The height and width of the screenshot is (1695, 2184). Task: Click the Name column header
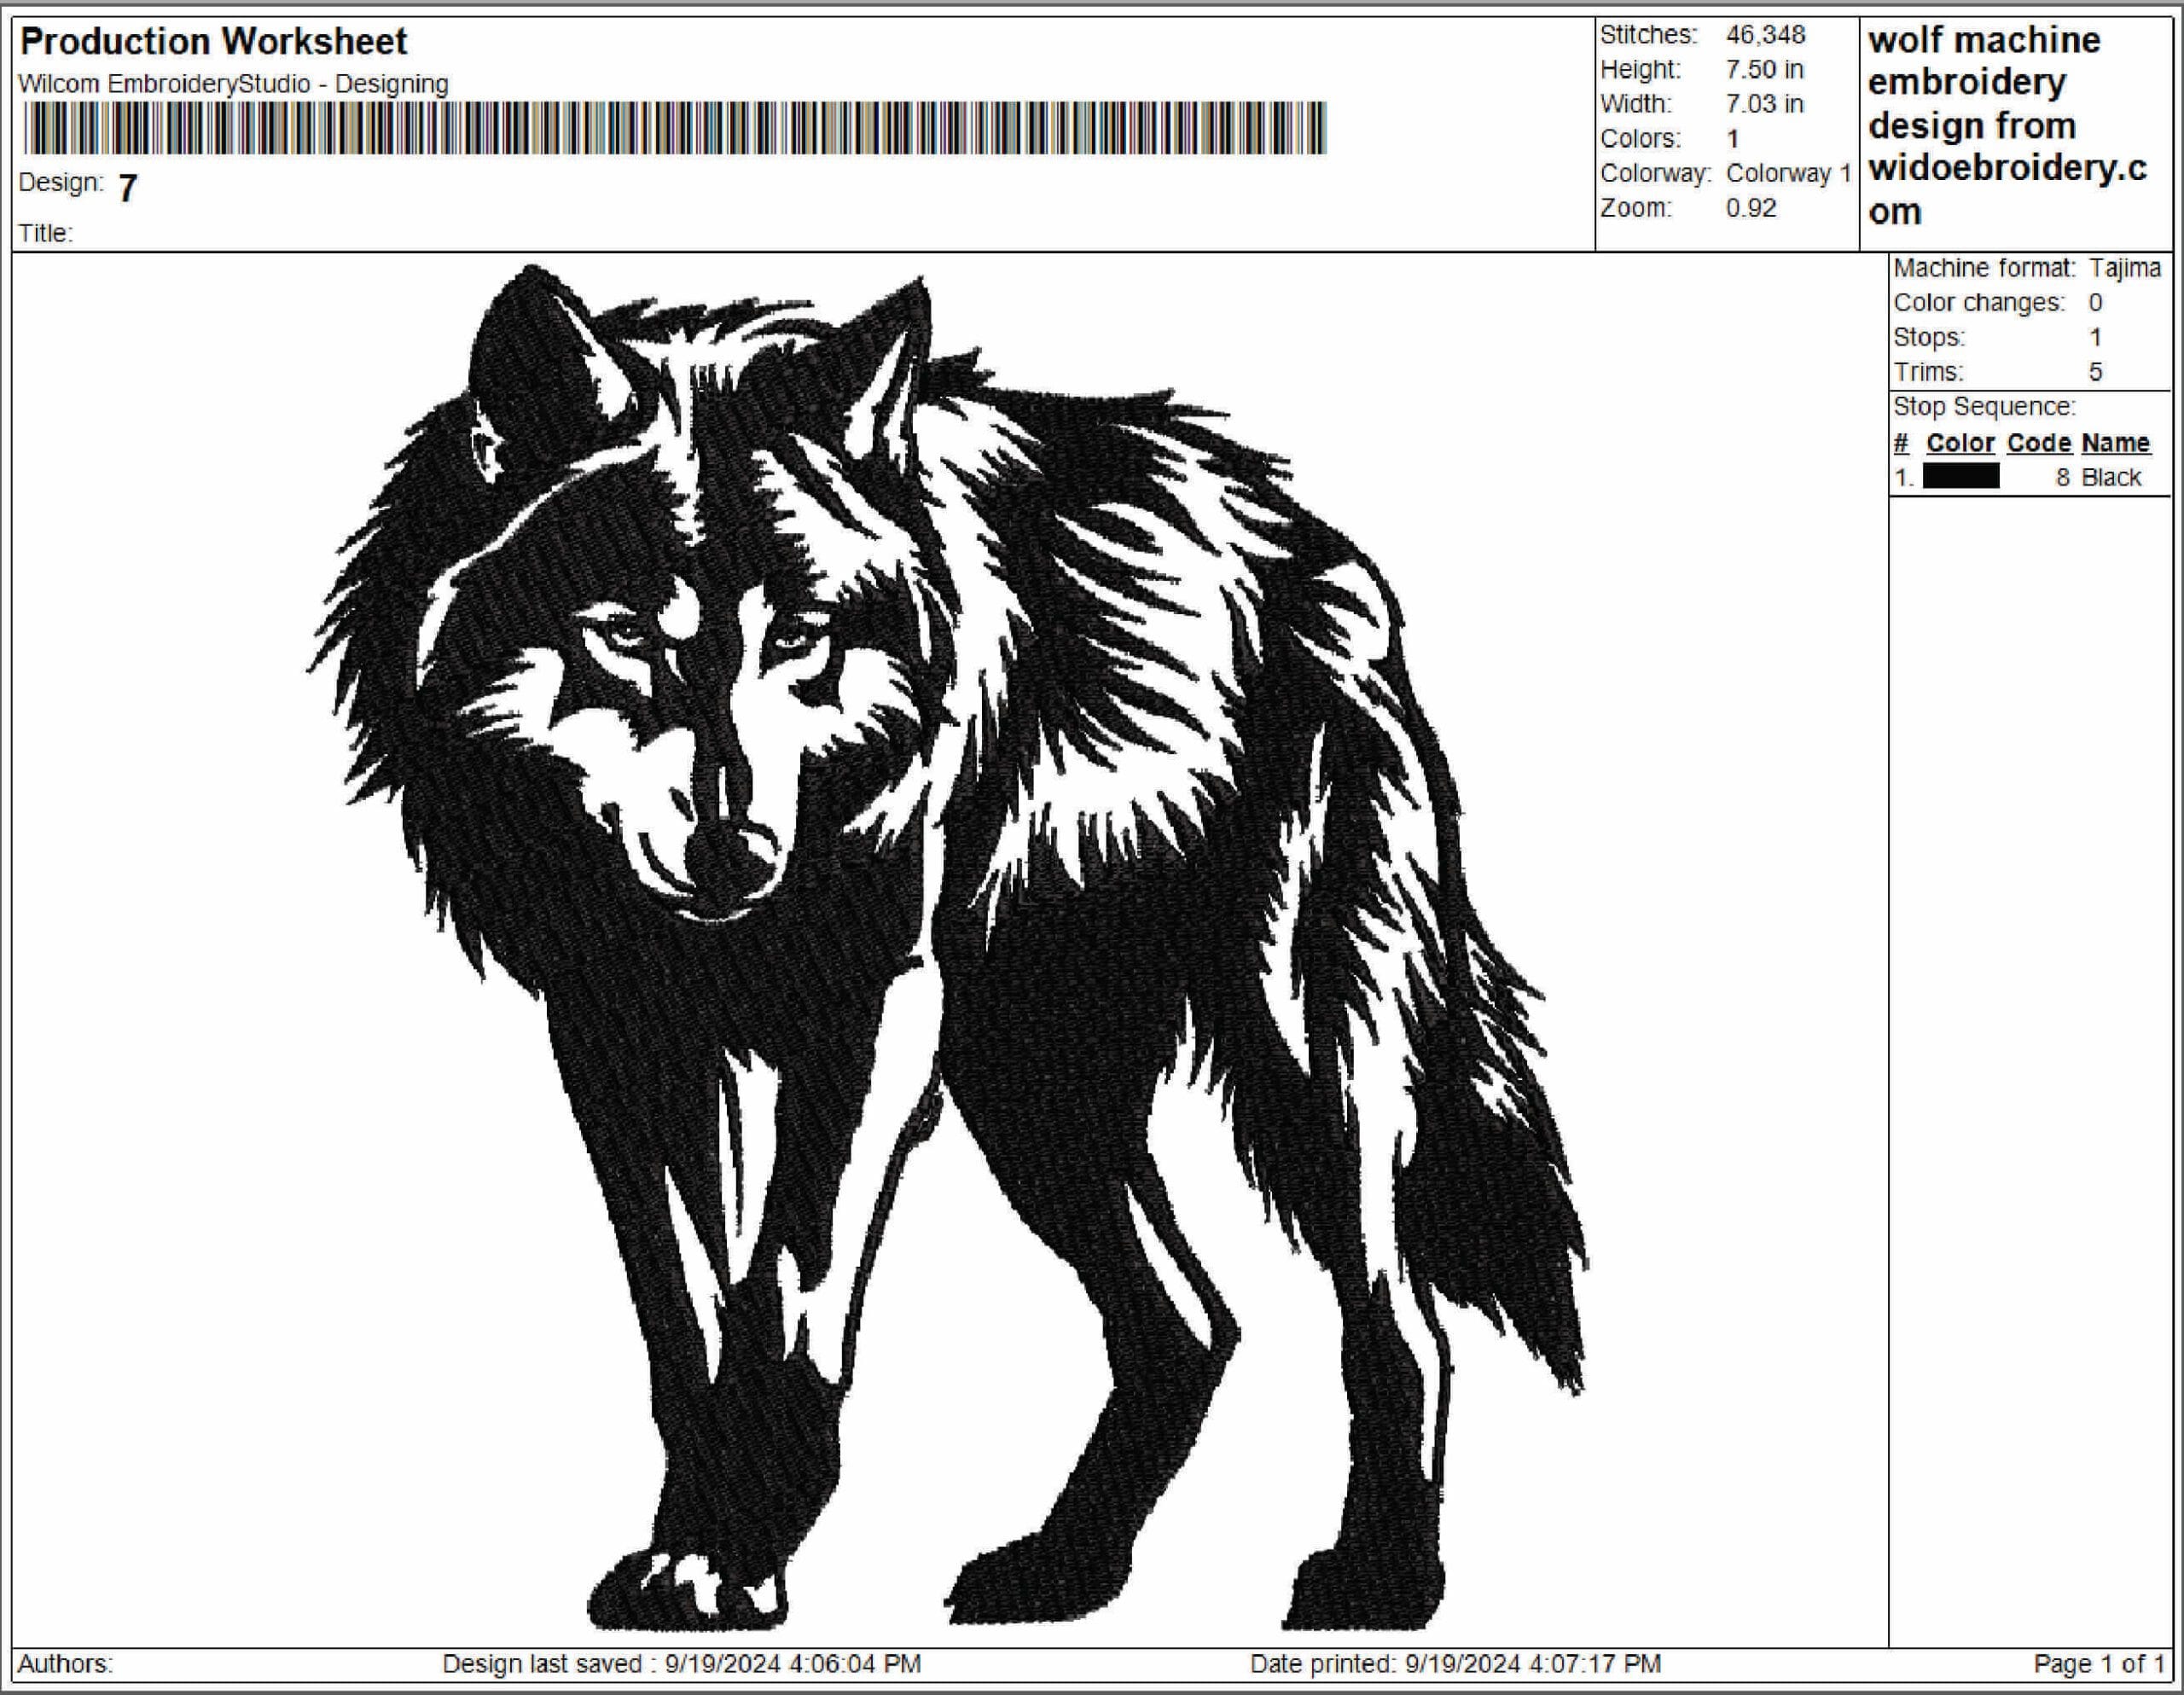click(2116, 443)
